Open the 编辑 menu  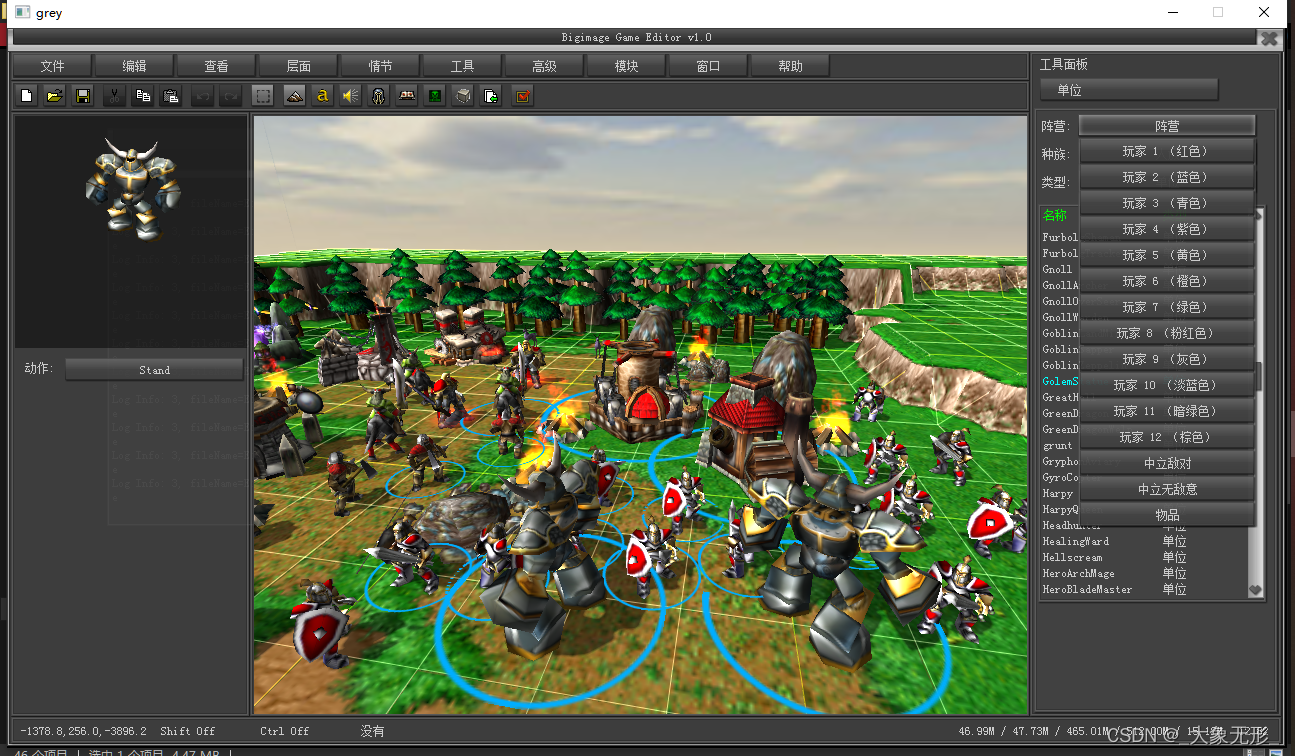point(134,66)
